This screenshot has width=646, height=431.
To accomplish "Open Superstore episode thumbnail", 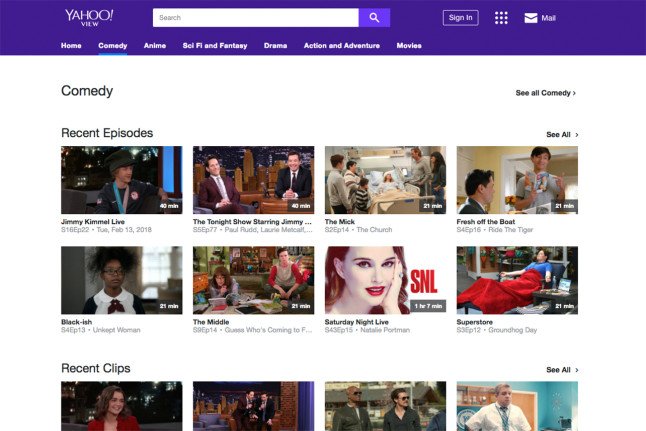I will tap(517, 280).
